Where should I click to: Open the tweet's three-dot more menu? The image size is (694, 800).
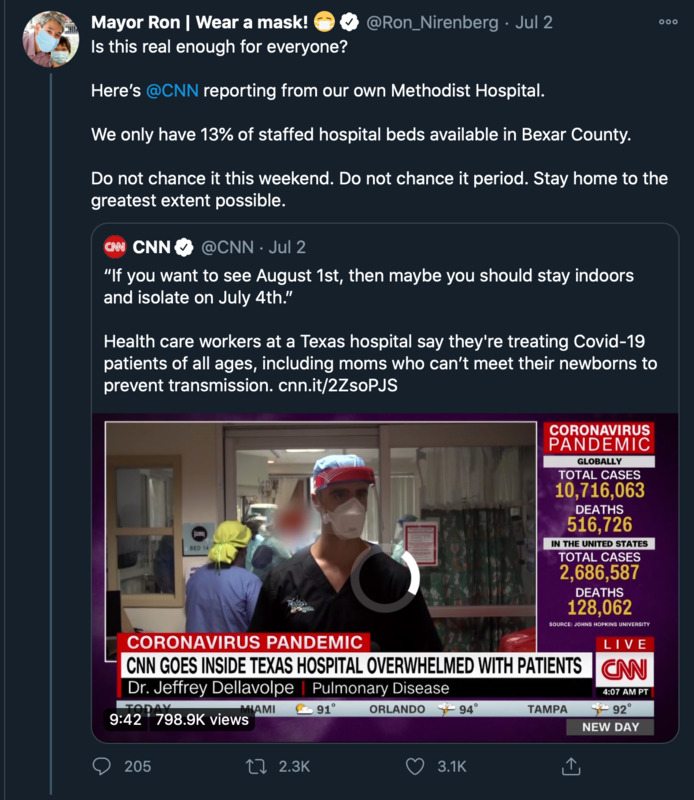pos(668,22)
